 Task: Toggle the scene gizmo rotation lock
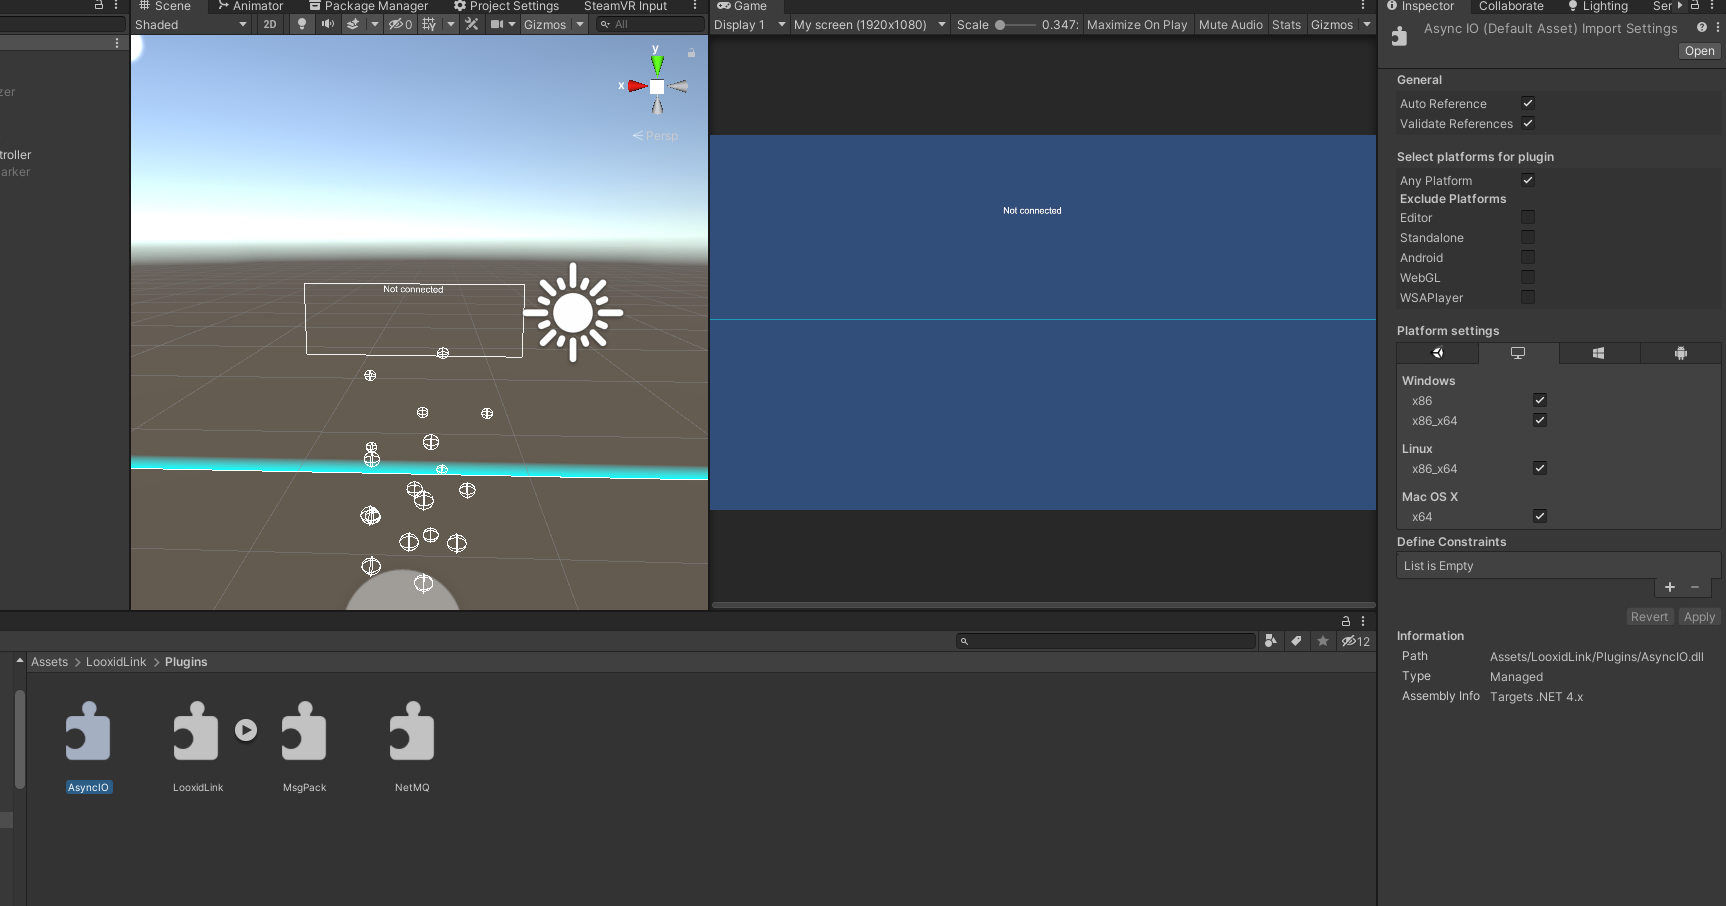click(691, 53)
